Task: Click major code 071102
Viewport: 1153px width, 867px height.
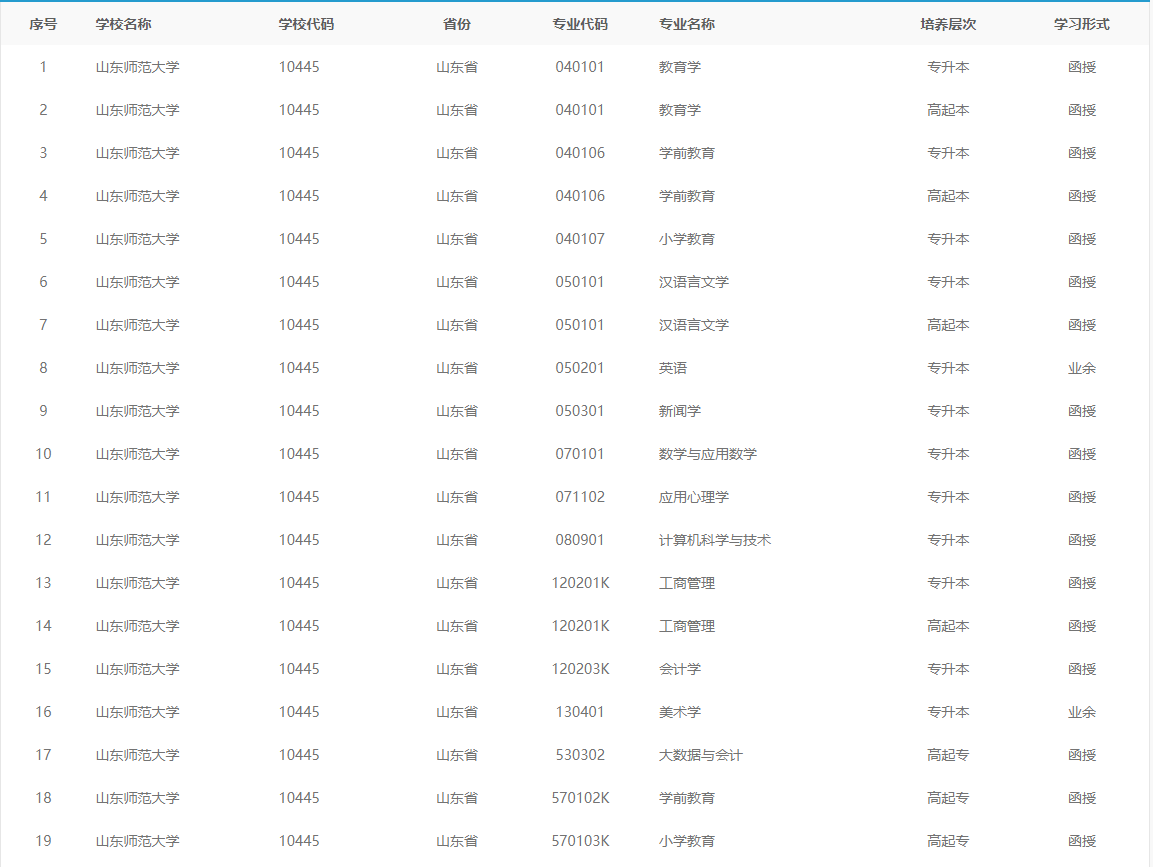Action: 580,497
